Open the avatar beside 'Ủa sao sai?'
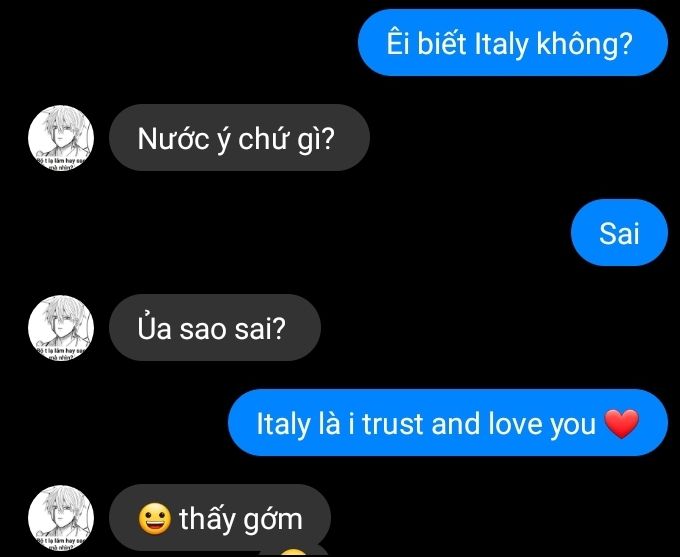The width and height of the screenshot is (680, 557). 61,328
